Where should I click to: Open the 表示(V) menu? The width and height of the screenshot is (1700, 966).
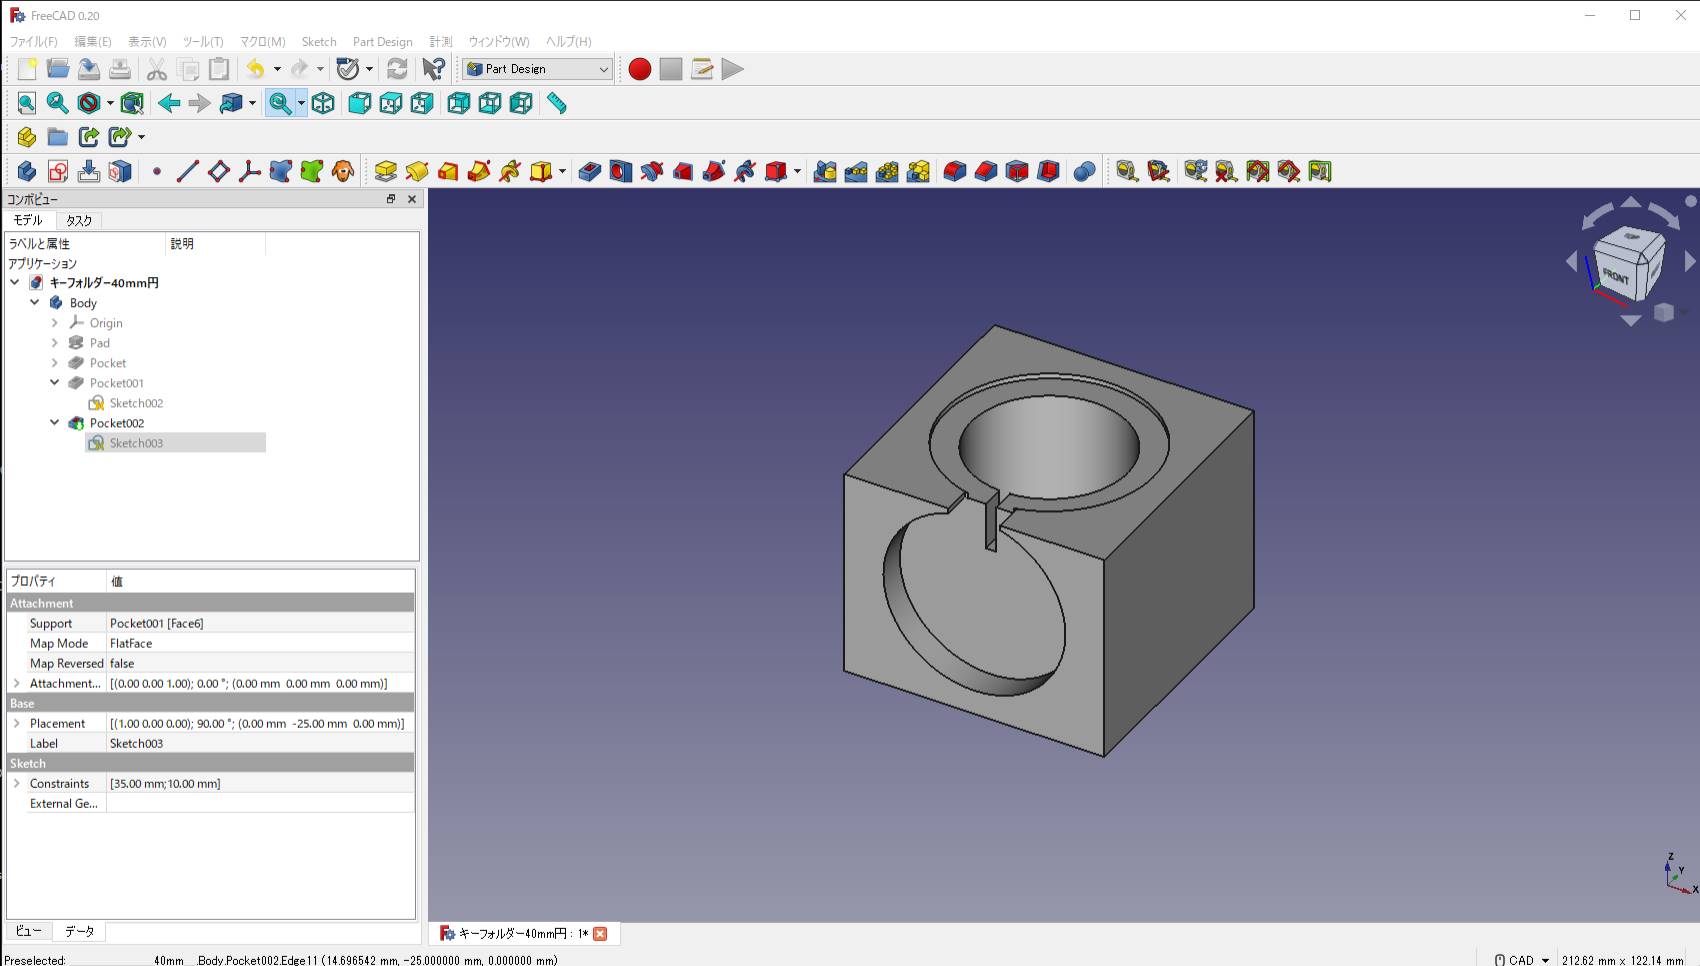click(x=147, y=41)
